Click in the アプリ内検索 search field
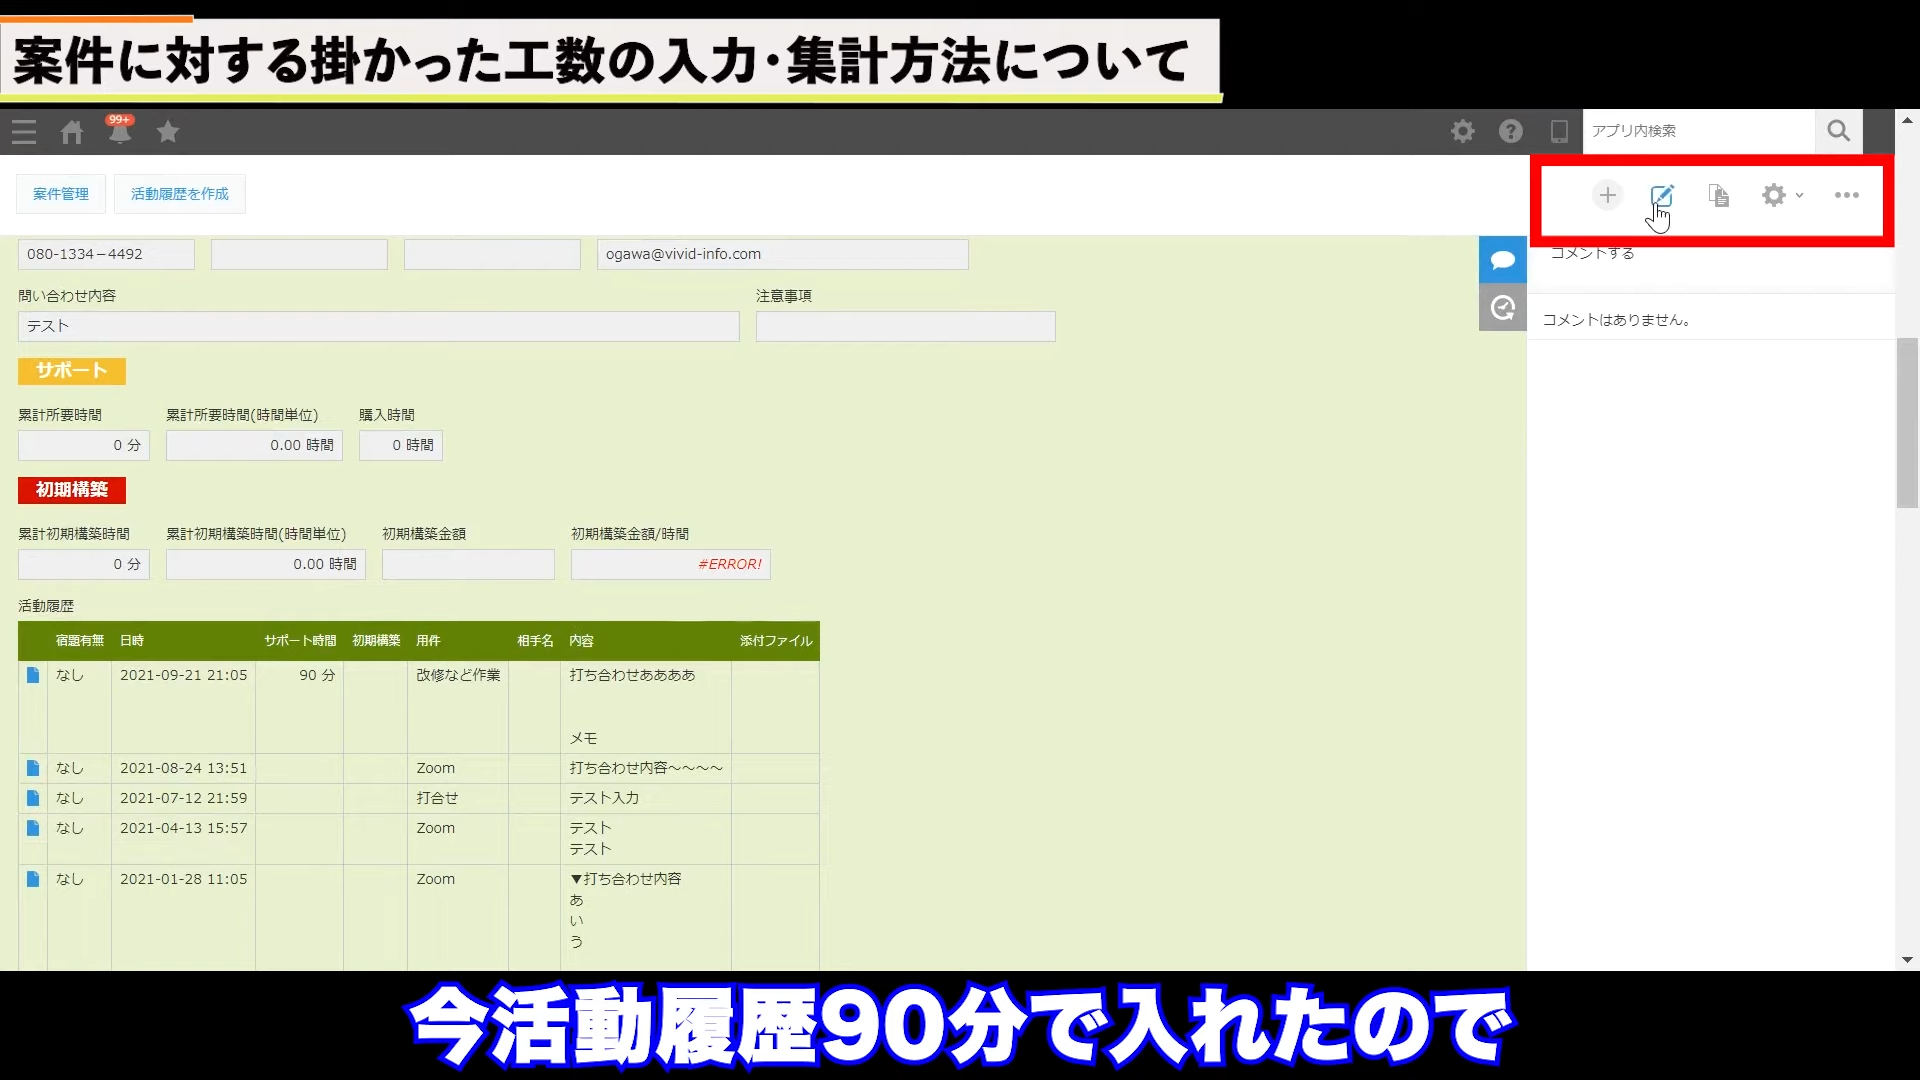 [1698, 131]
